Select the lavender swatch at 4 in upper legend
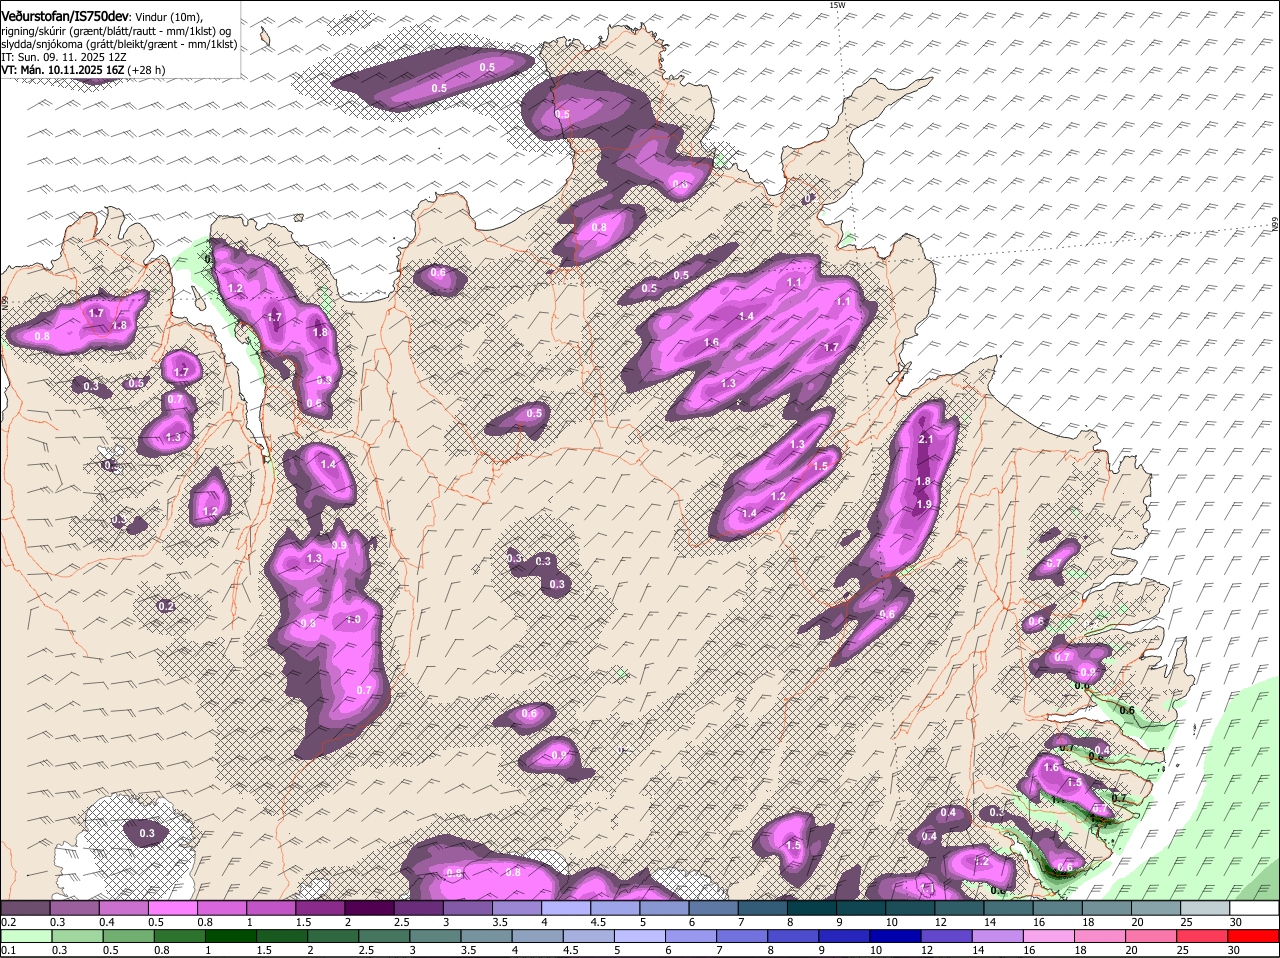Image resolution: width=1280 pixels, height=958 pixels. 568,908
